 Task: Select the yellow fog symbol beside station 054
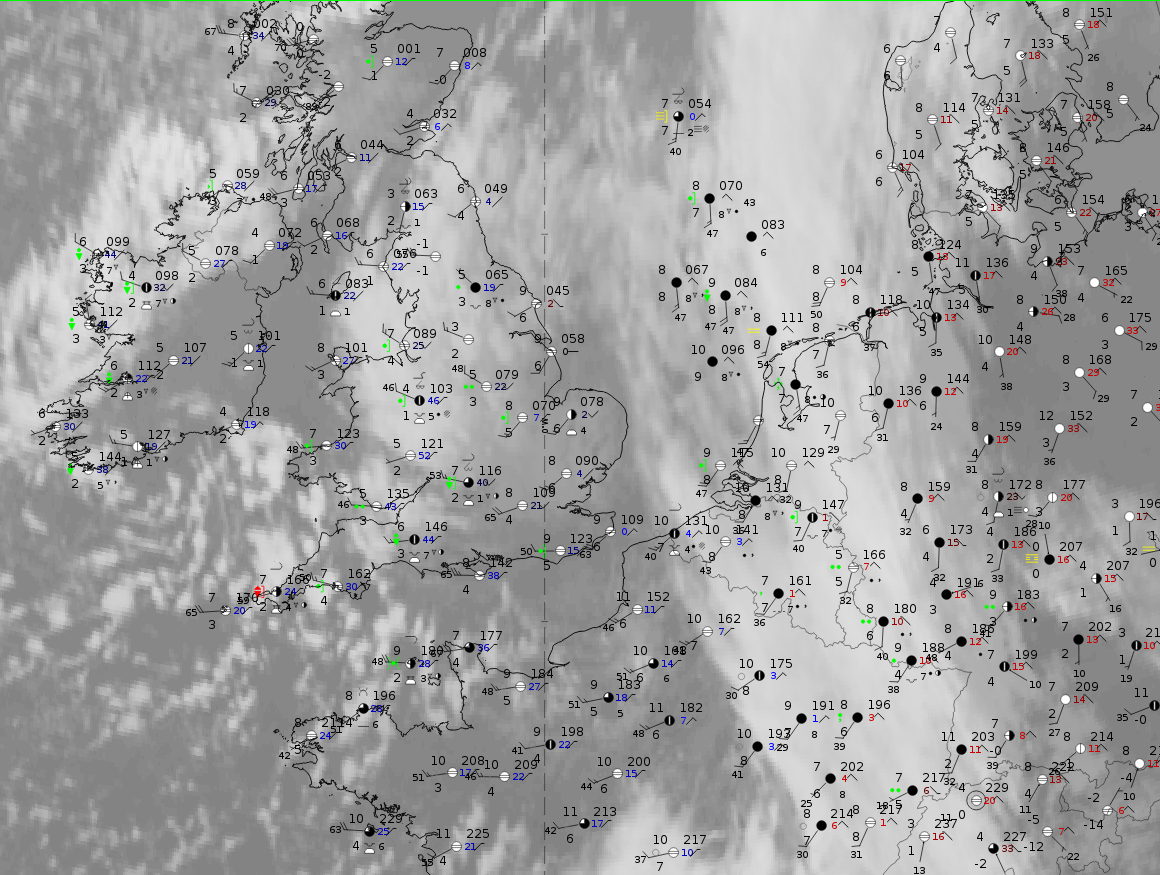coord(661,116)
